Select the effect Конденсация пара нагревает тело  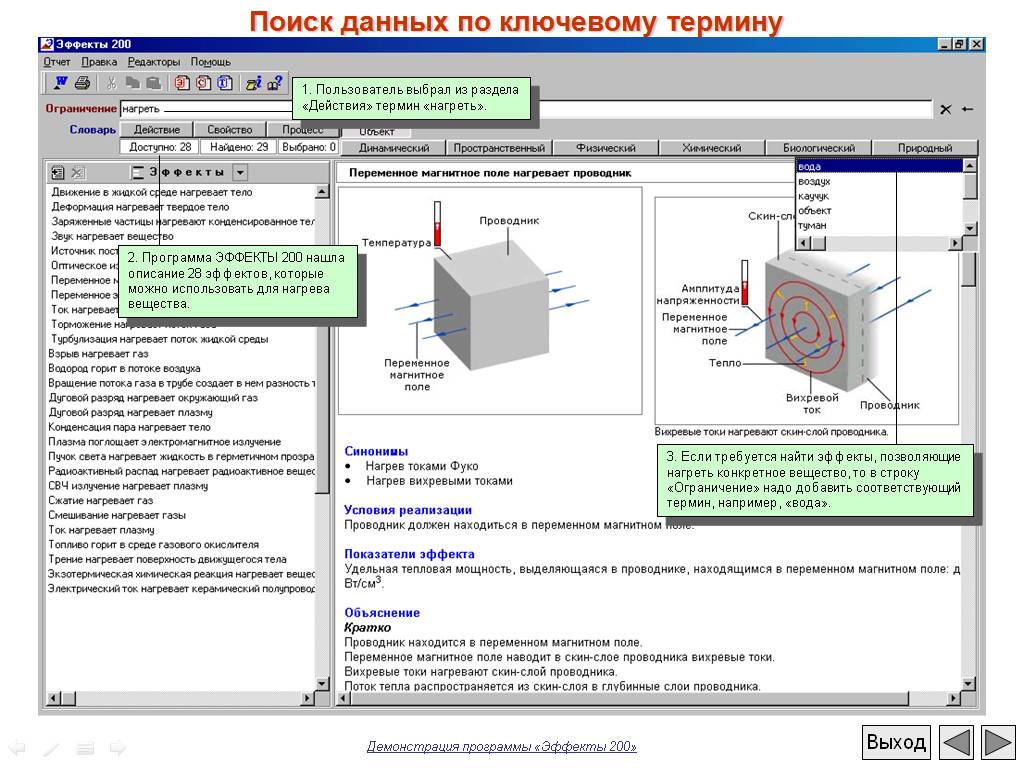(x=129, y=427)
